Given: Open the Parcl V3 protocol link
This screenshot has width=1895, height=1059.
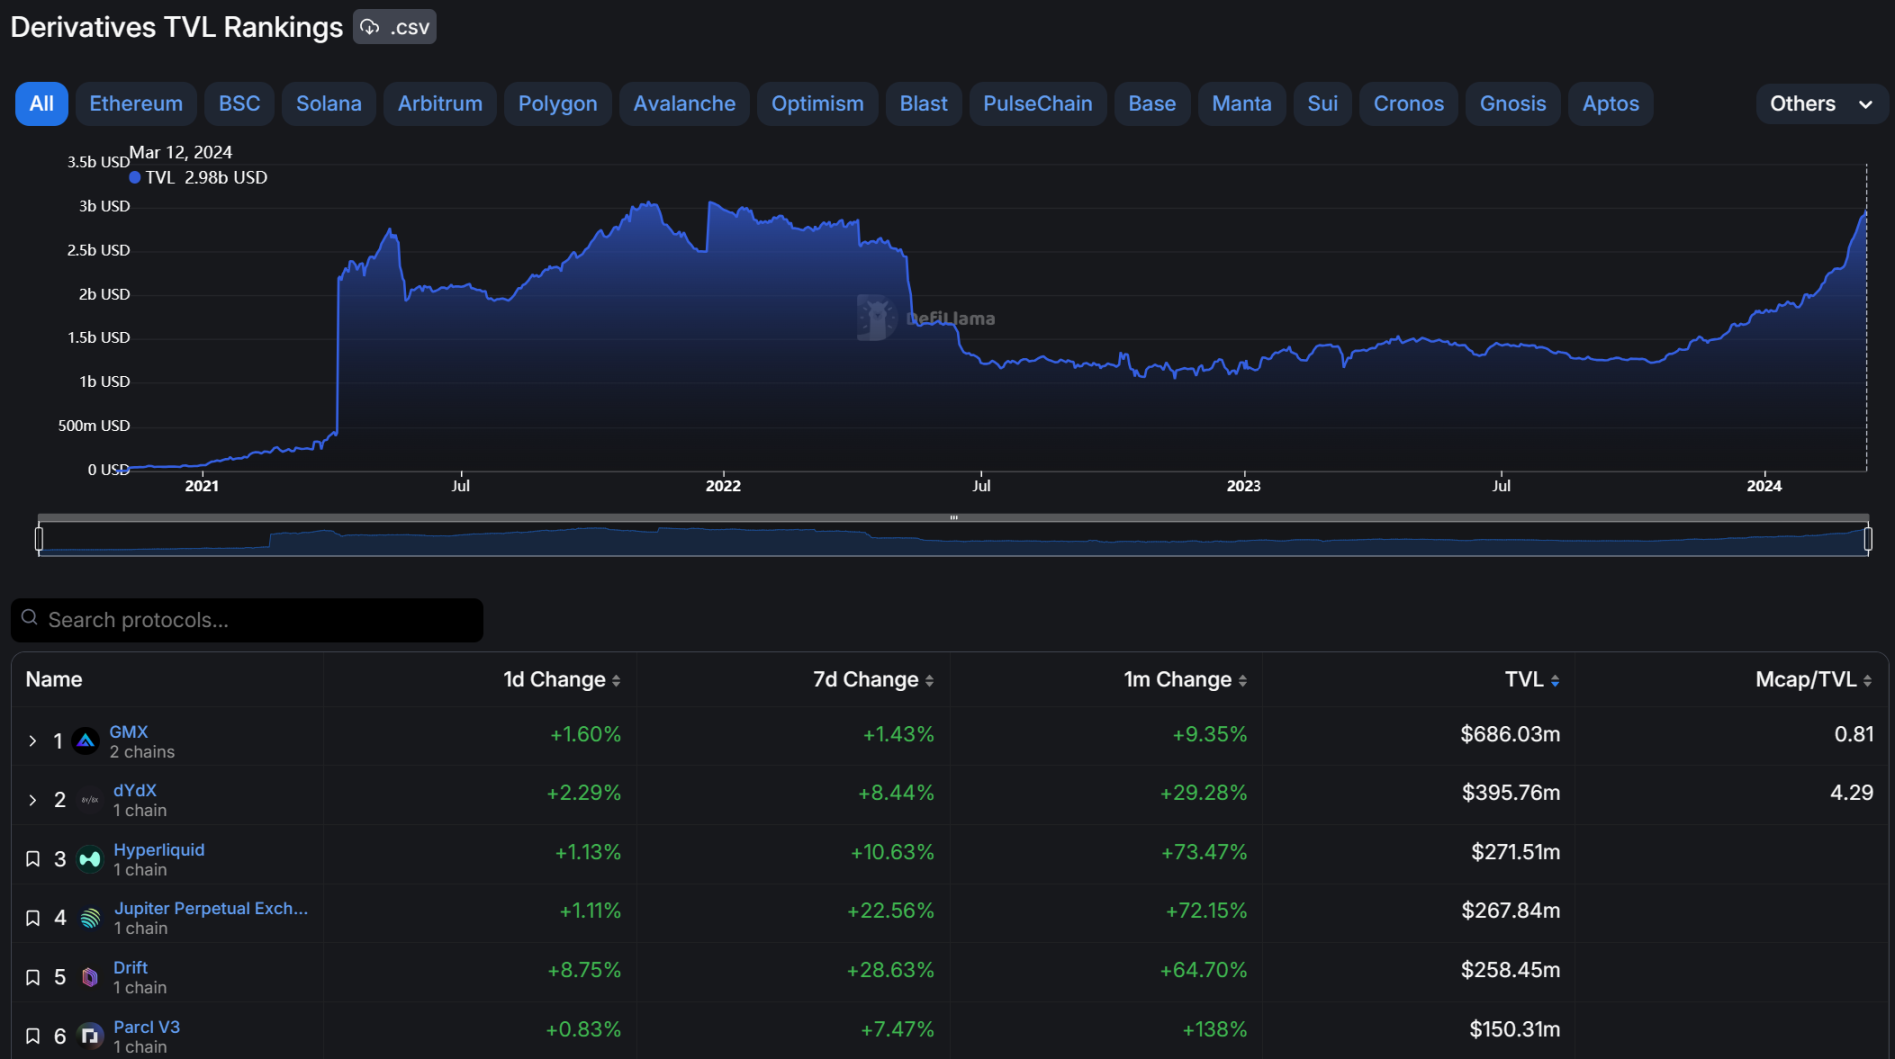Looking at the screenshot, I should [x=147, y=1027].
